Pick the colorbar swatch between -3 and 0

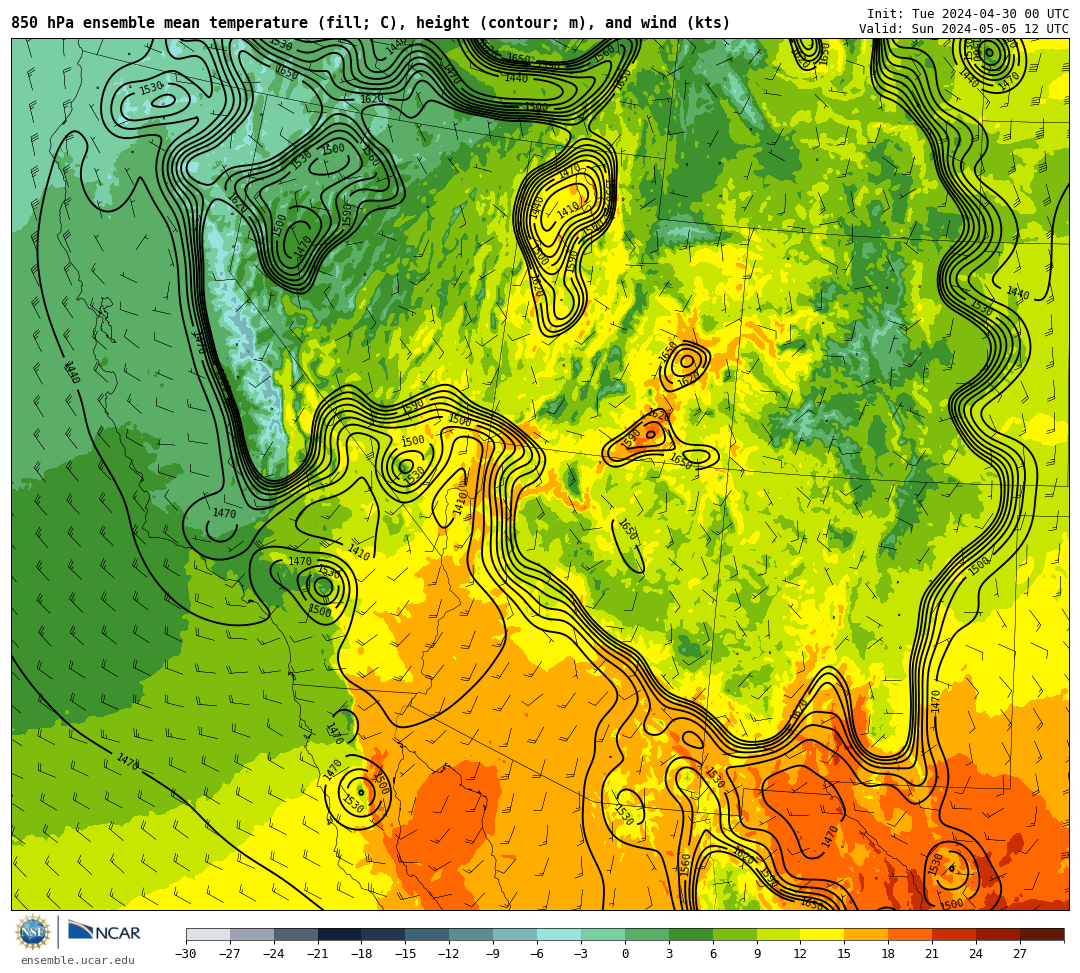(603, 935)
